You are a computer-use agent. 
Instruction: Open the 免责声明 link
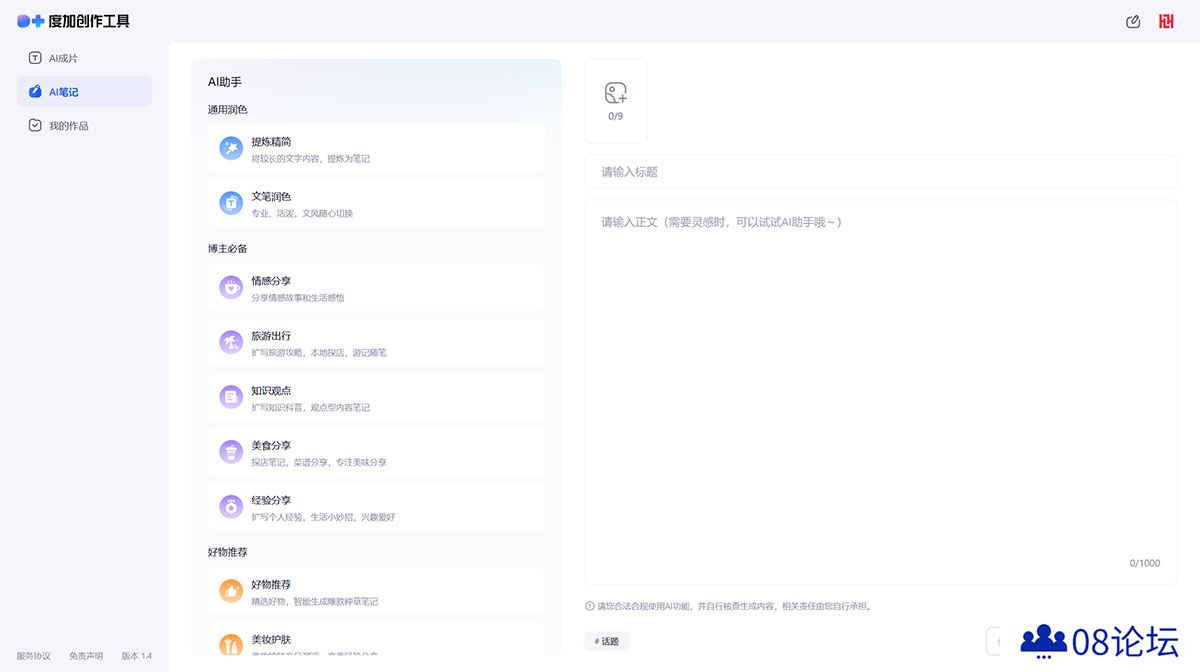click(x=86, y=656)
